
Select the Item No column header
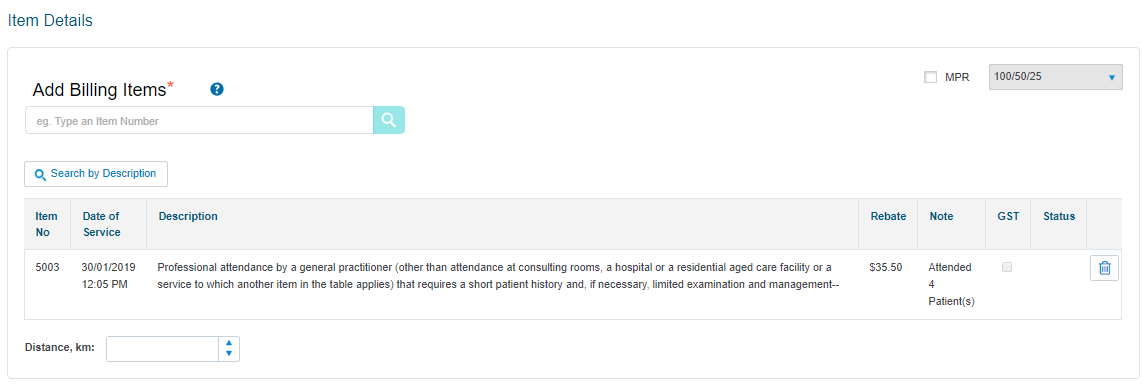click(x=47, y=224)
